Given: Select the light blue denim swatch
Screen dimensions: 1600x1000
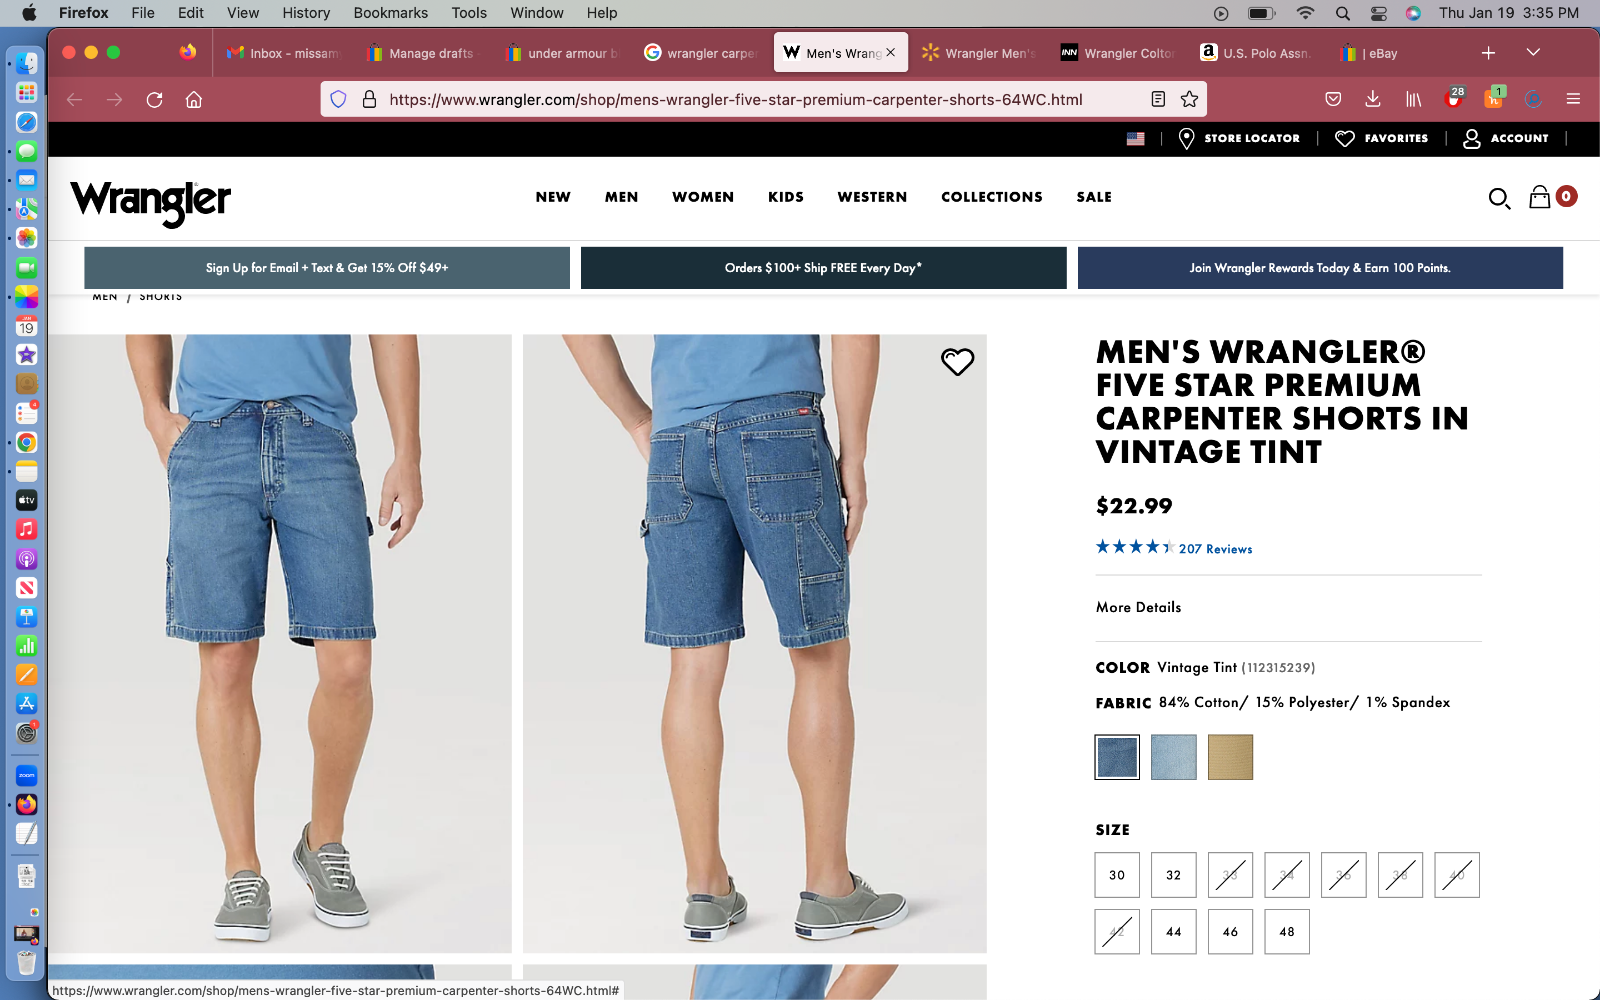Looking at the screenshot, I should [1174, 757].
